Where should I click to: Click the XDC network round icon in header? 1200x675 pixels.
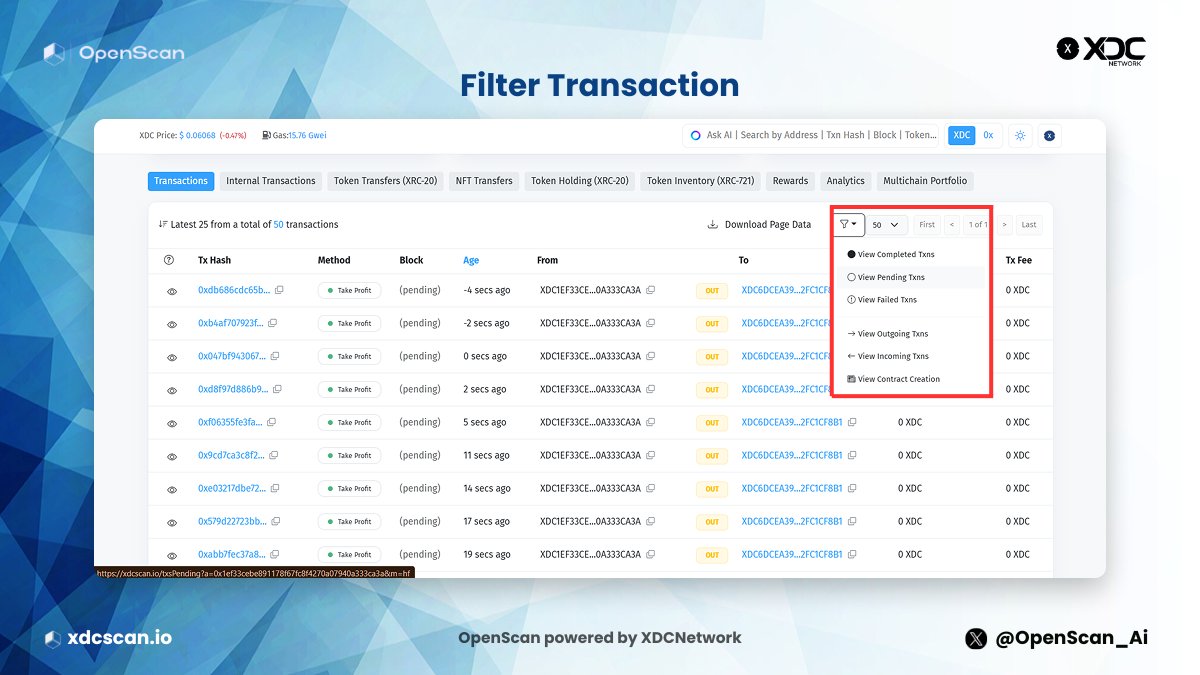(x=1049, y=135)
